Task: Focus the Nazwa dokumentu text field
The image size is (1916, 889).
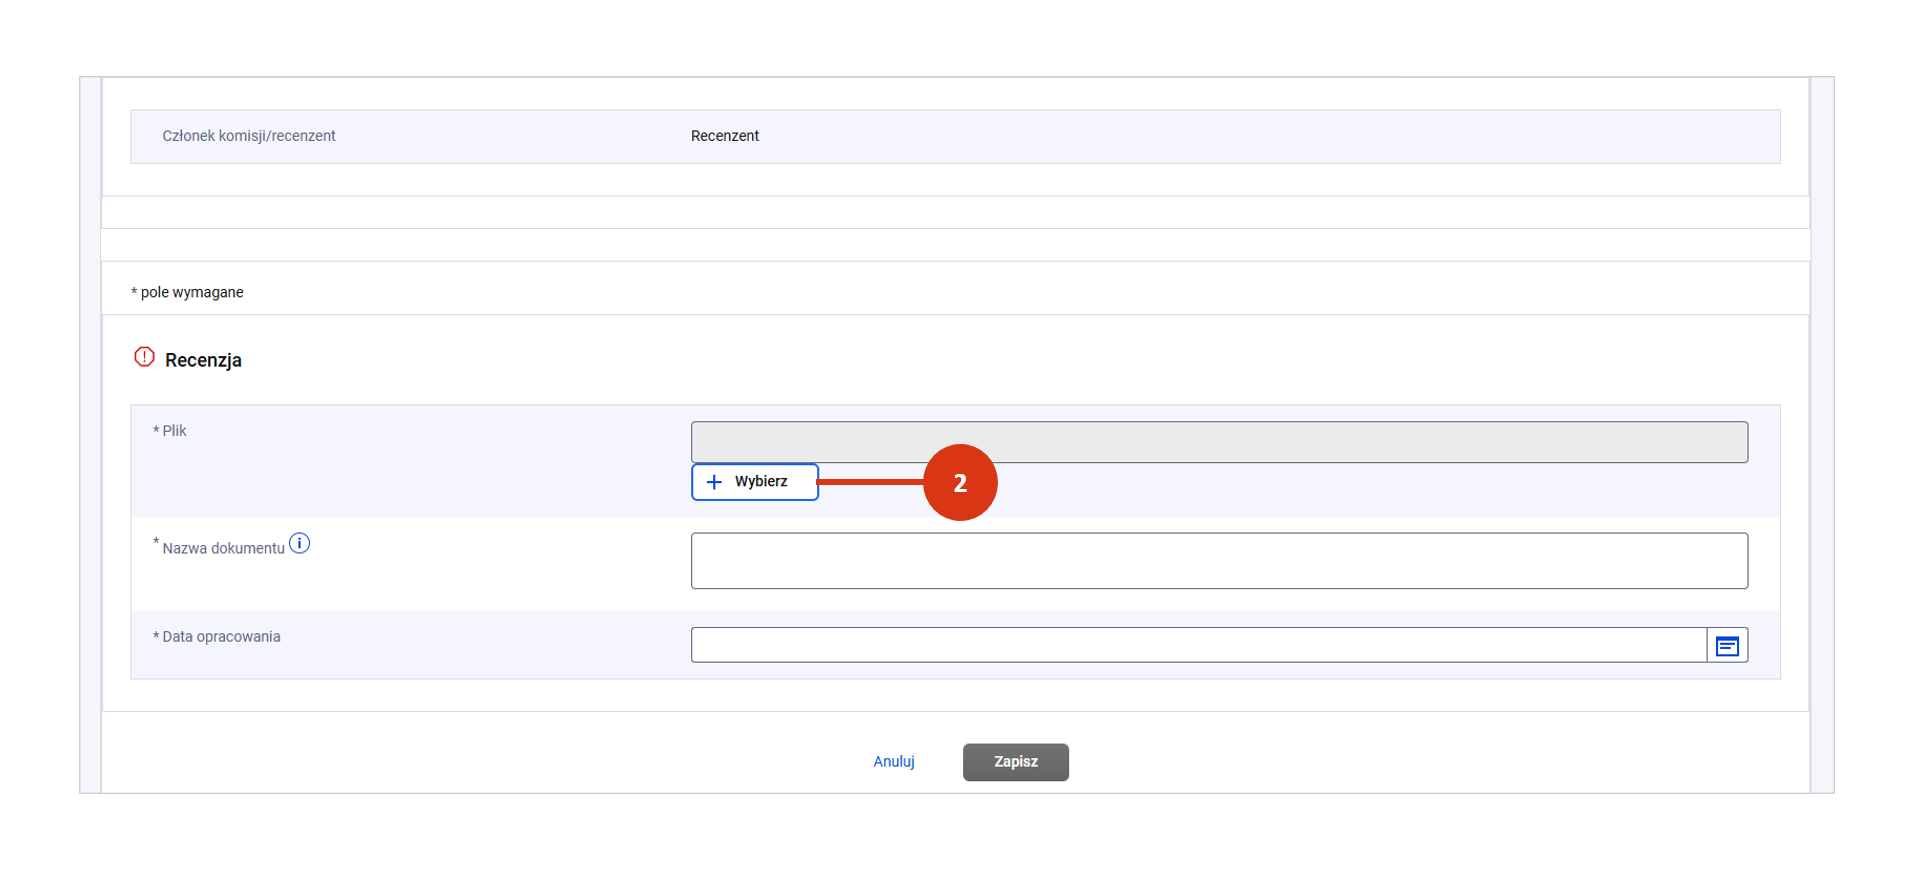Action: point(1218,561)
